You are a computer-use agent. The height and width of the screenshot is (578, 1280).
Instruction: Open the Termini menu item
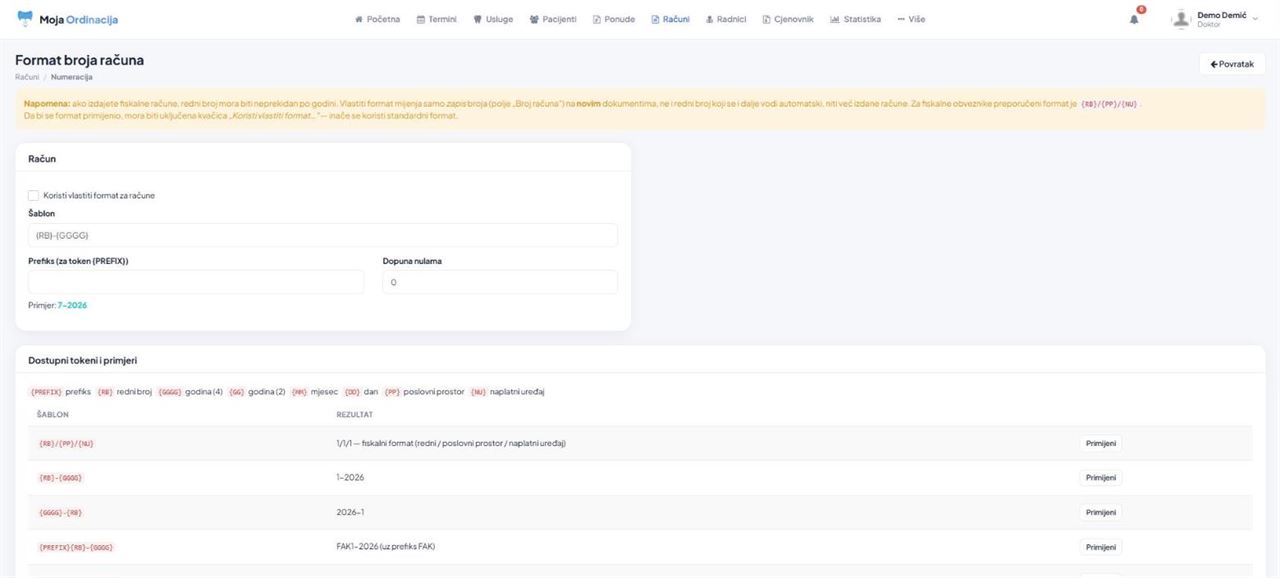point(436,19)
